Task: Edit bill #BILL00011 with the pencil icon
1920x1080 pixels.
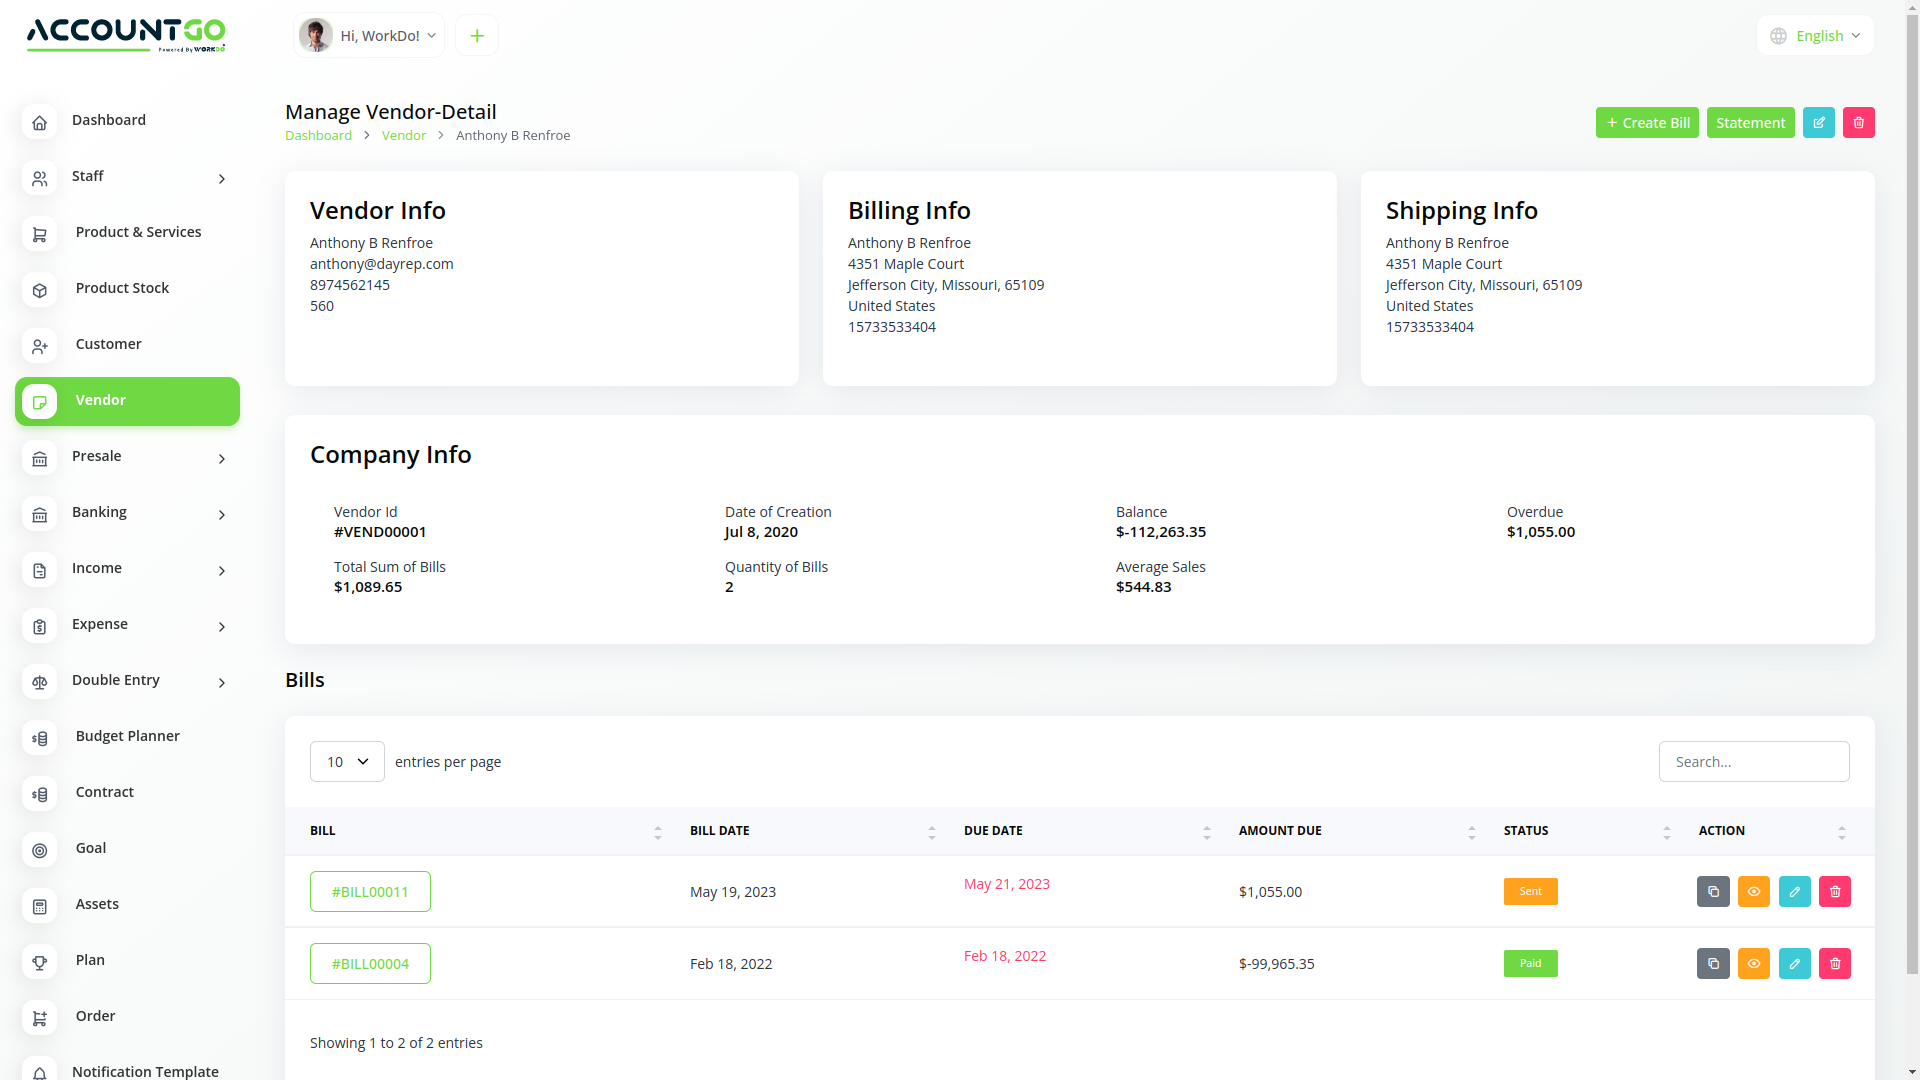Action: click(1794, 891)
